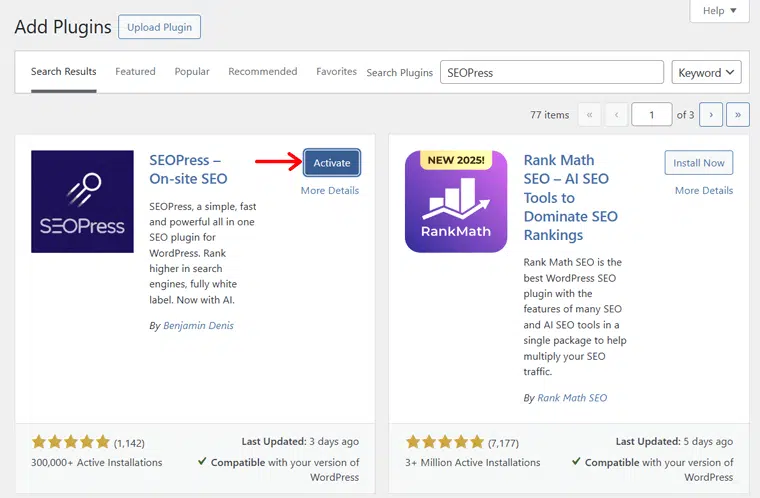Click '3+ Million Active Installations' text

point(473,463)
